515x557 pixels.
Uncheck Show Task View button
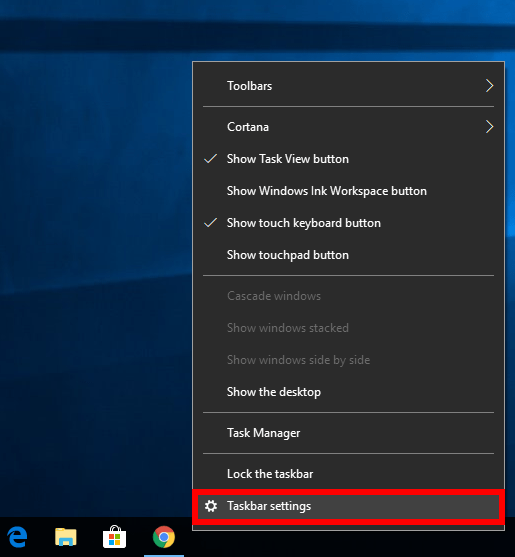pos(348,159)
